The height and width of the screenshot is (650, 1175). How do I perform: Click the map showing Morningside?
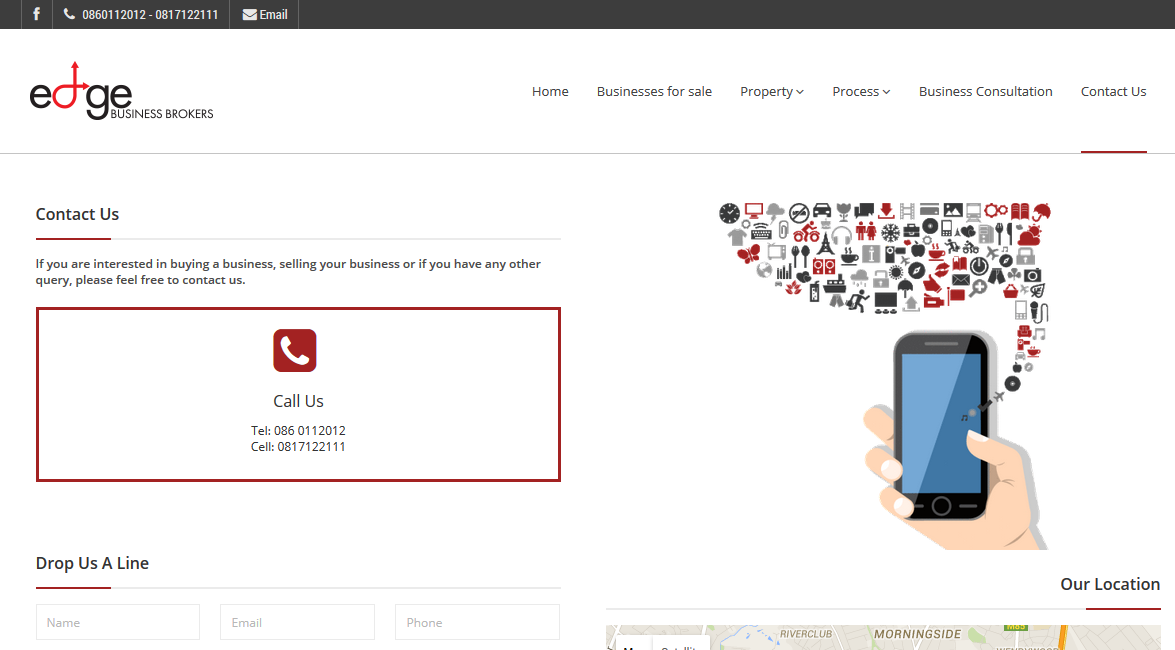[883, 637]
